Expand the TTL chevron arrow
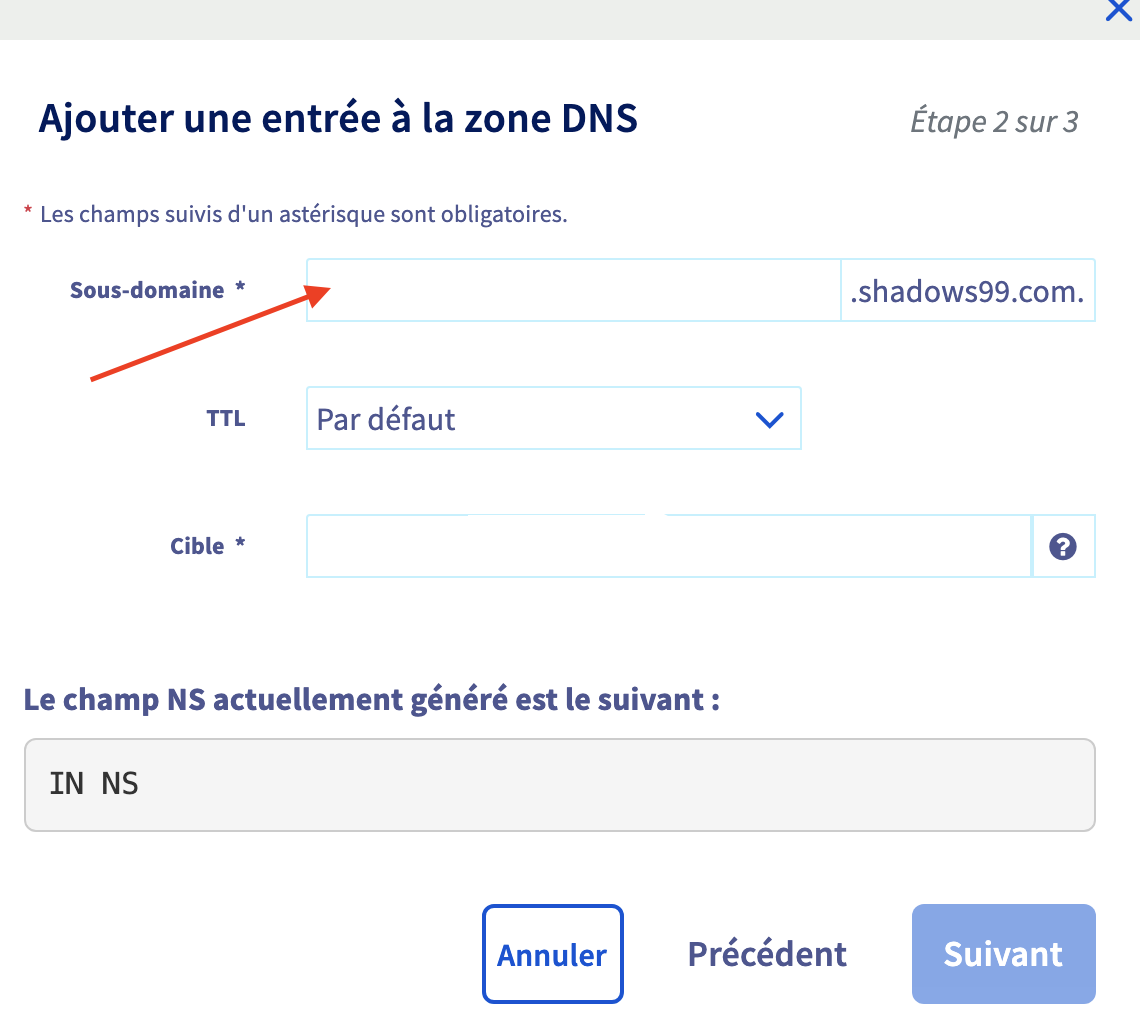The width and height of the screenshot is (1140, 1034). (769, 419)
